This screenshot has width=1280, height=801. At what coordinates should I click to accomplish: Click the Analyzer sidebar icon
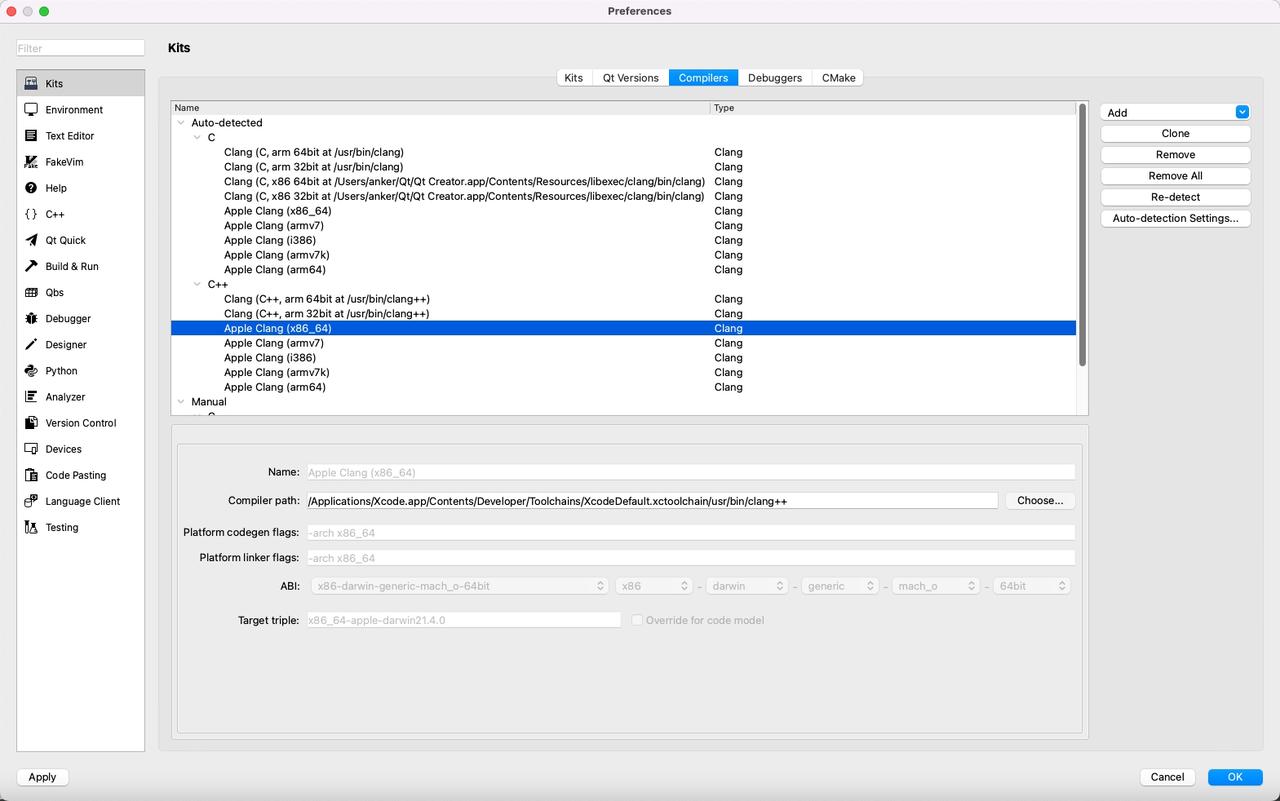click(x=31, y=397)
